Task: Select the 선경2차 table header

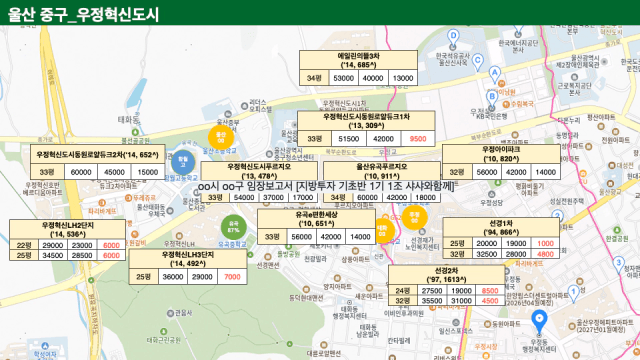Action: pos(447,275)
